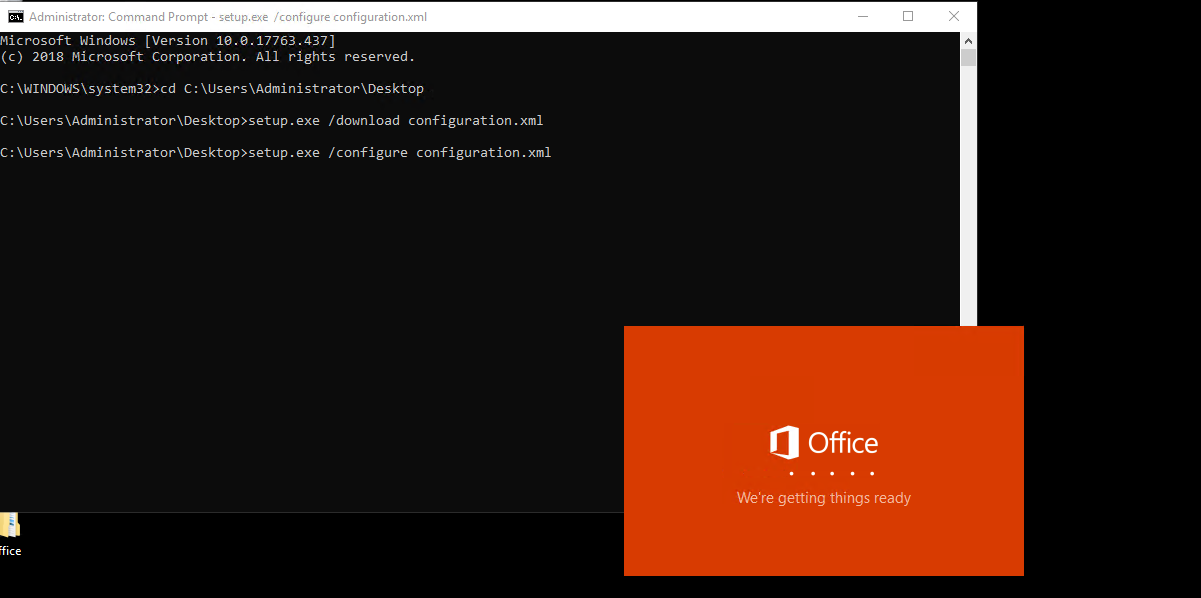Click the "Microsoft Windows [Version 10.0.17763.437]" line
Image resolution: width=1201 pixels, height=598 pixels.
point(168,41)
